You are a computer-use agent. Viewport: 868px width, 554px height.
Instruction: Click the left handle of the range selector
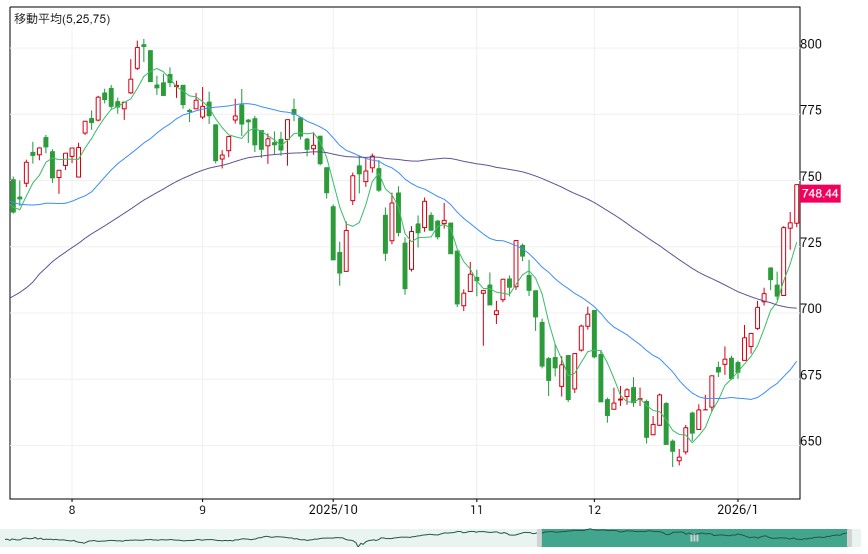click(539, 538)
